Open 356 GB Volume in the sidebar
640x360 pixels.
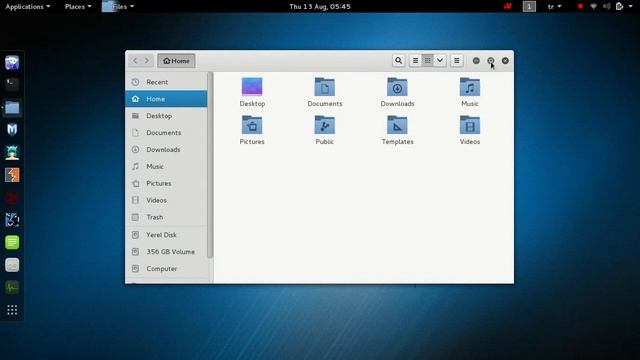(166, 252)
